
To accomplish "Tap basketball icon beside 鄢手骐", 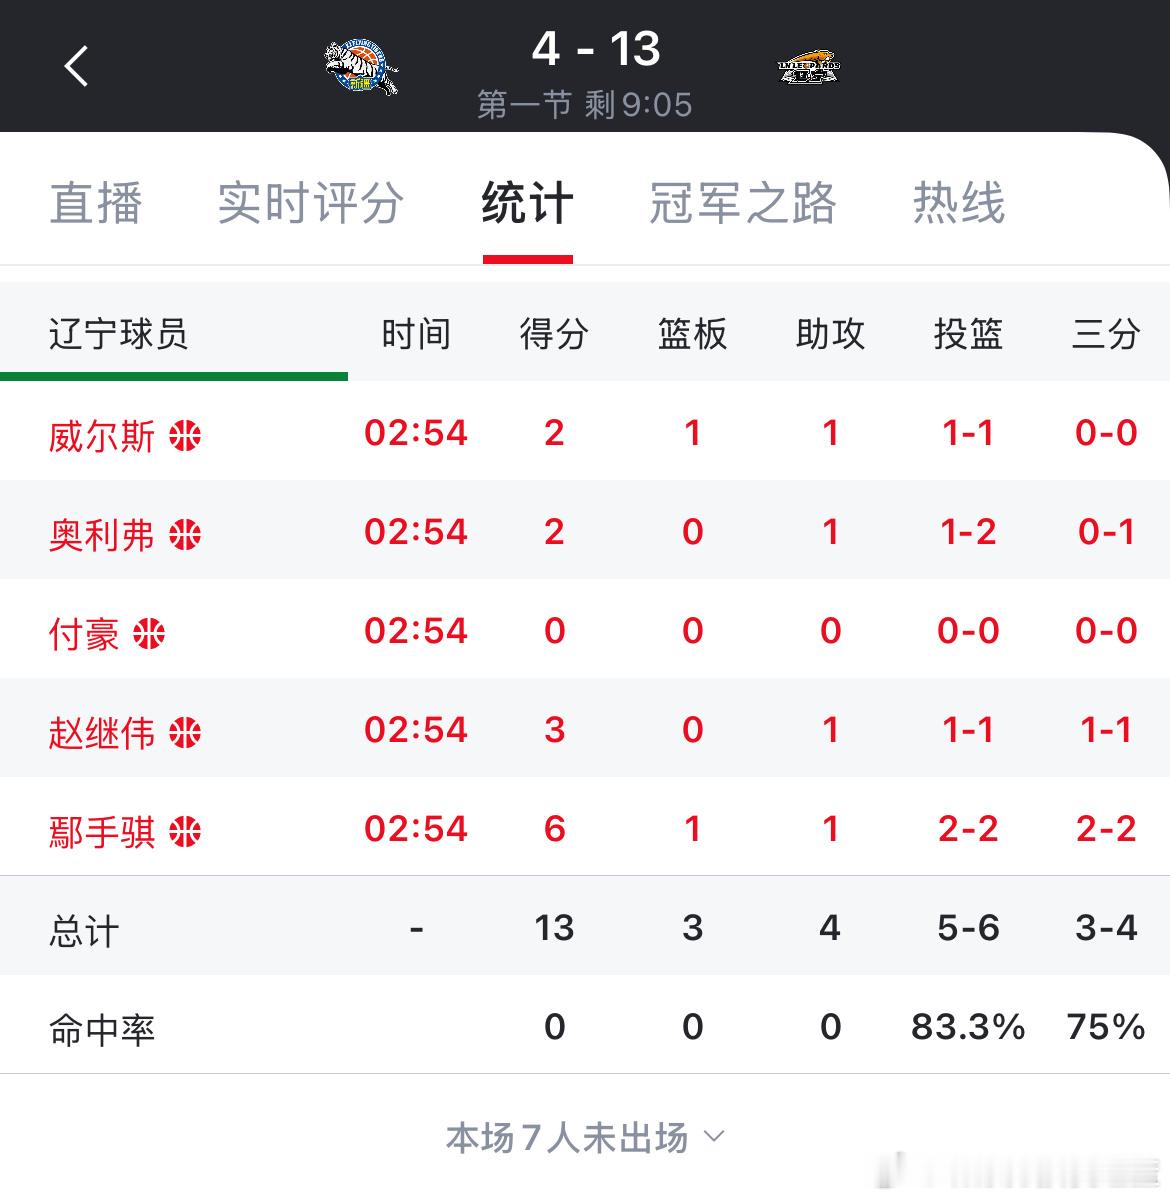I will click(185, 831).
